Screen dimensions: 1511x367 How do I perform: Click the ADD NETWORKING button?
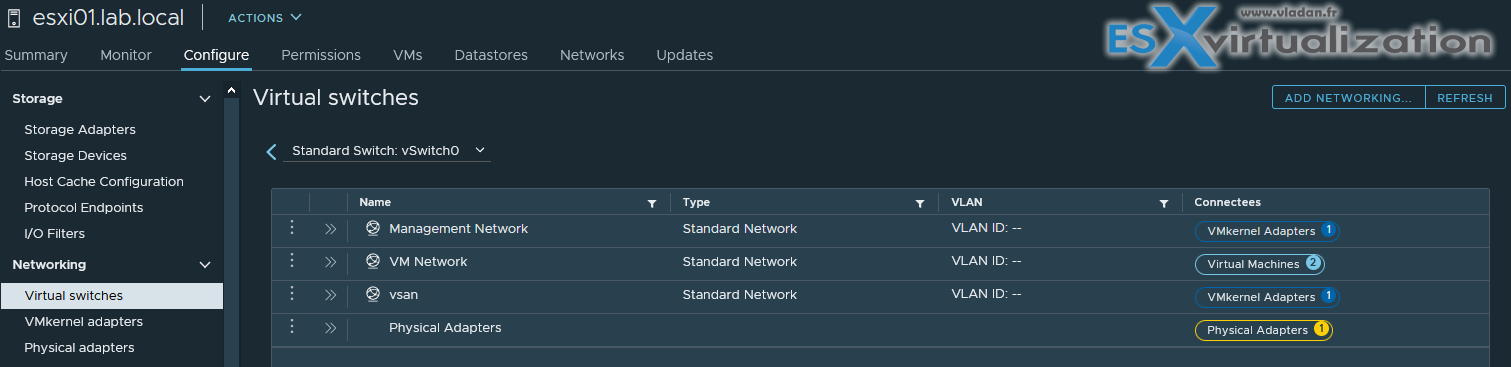click(x=1348, y=97)
